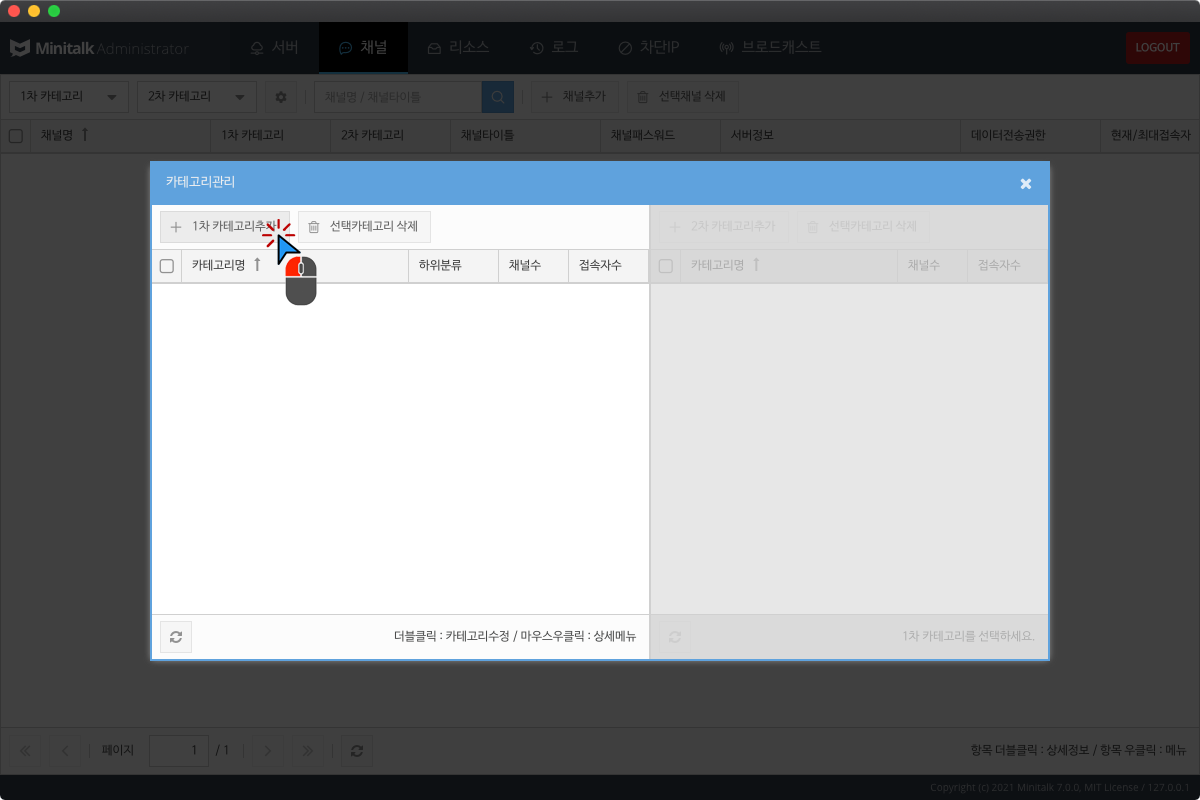Click the LOGOUT button
Image resolution: width=1200 pixels, height=800 pixels.
click(1157, 47)
